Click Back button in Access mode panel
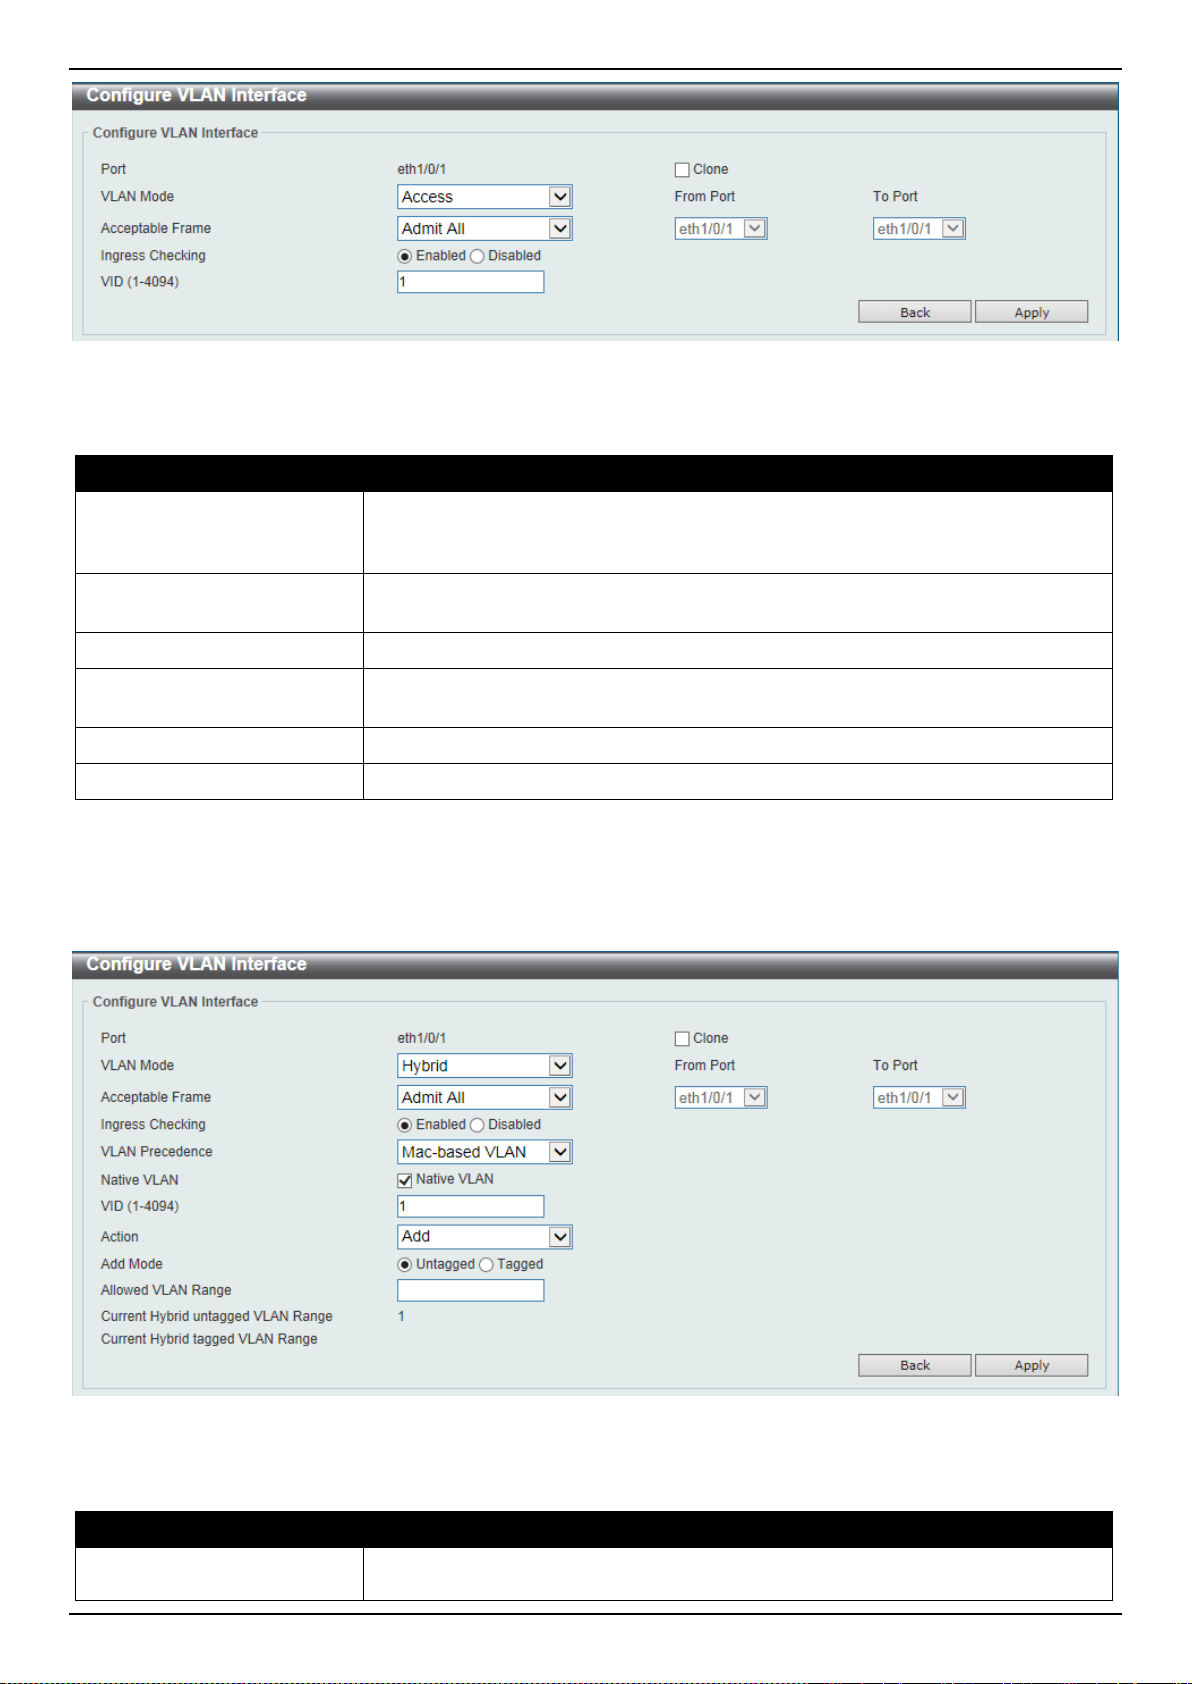1192x1684 pixels. [x=914, y=312]
